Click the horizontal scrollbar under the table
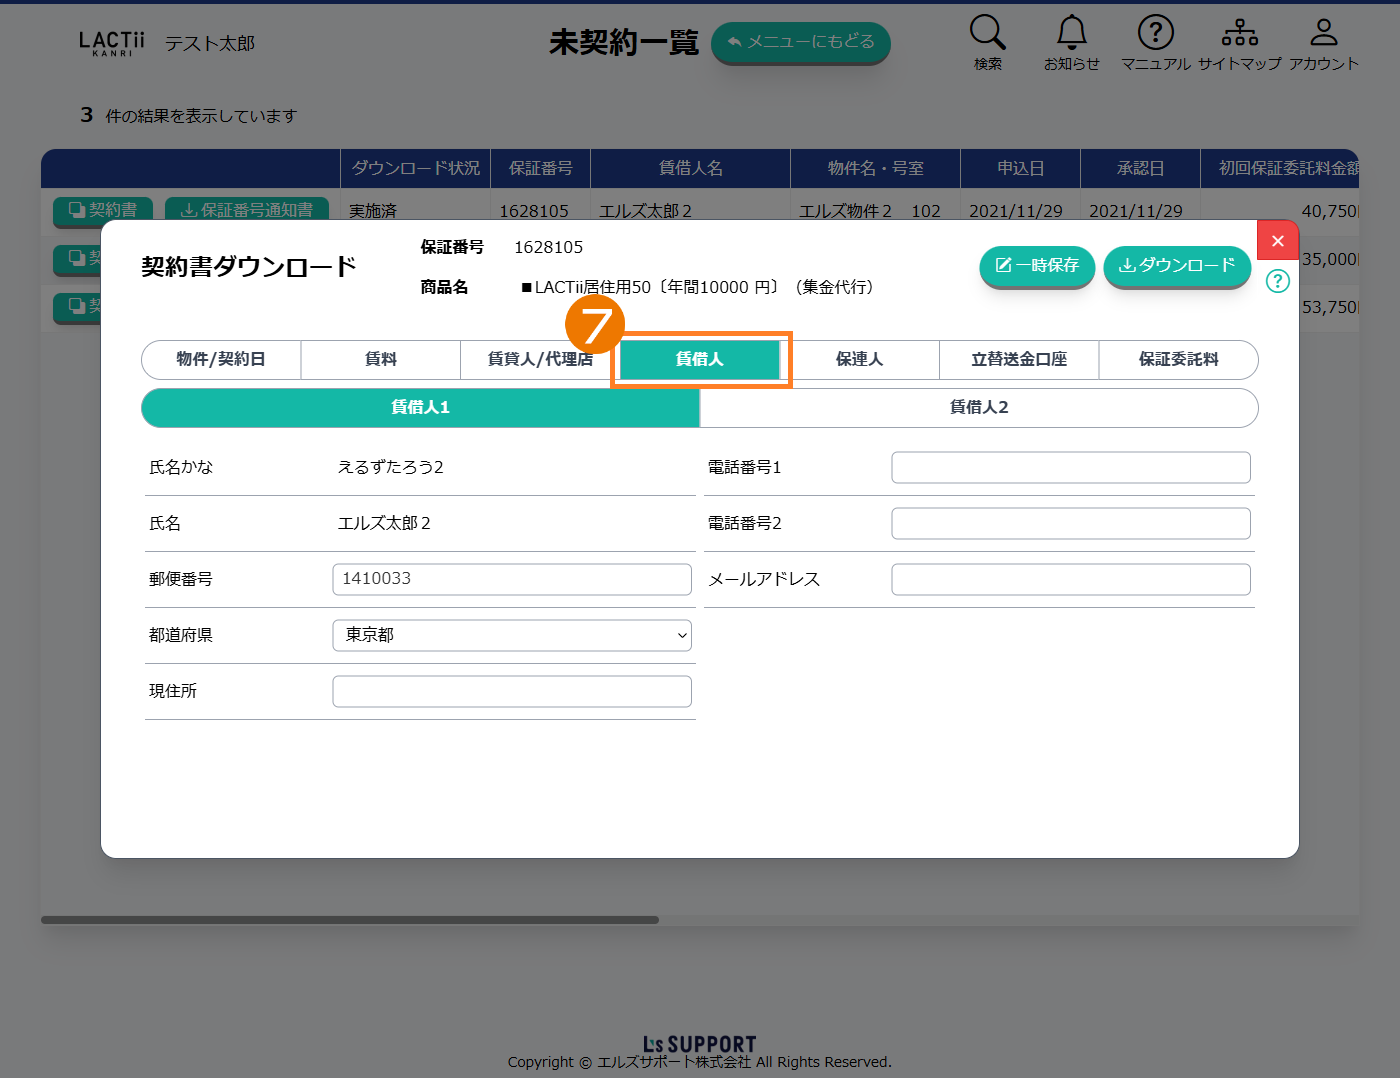Screen dimensions: 1400x1078 click(350, 920)
